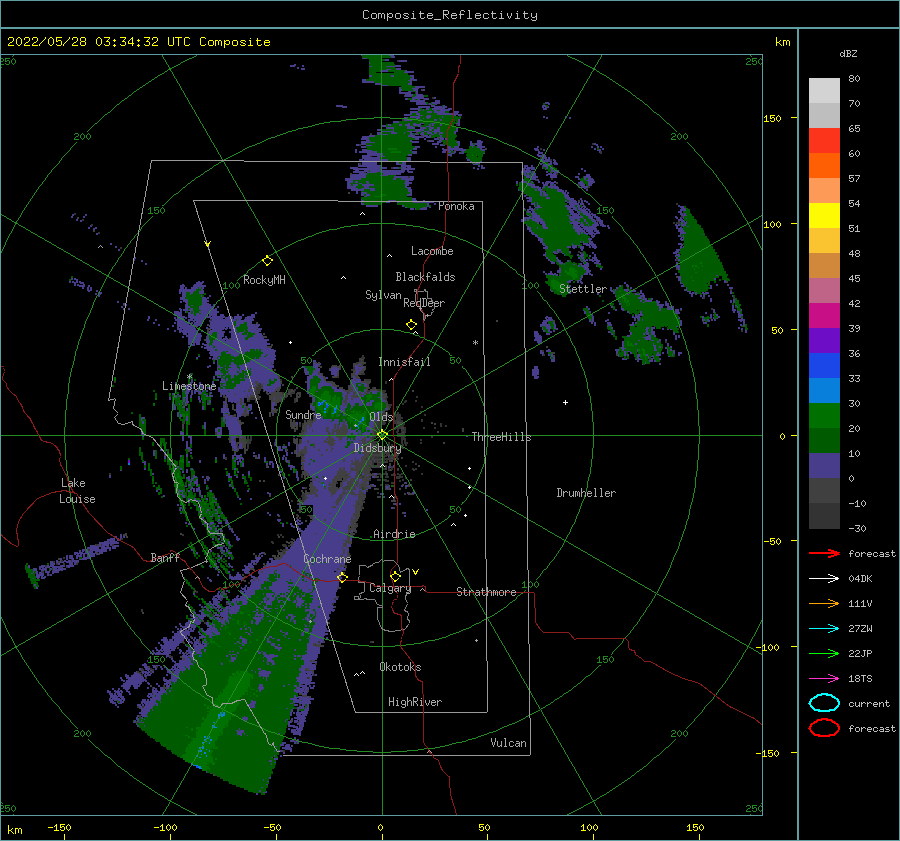Image resolution: width=900 pixels, height=841 pixels.
Task: Click the 18TS legend text
Action: tap(860, 679)
